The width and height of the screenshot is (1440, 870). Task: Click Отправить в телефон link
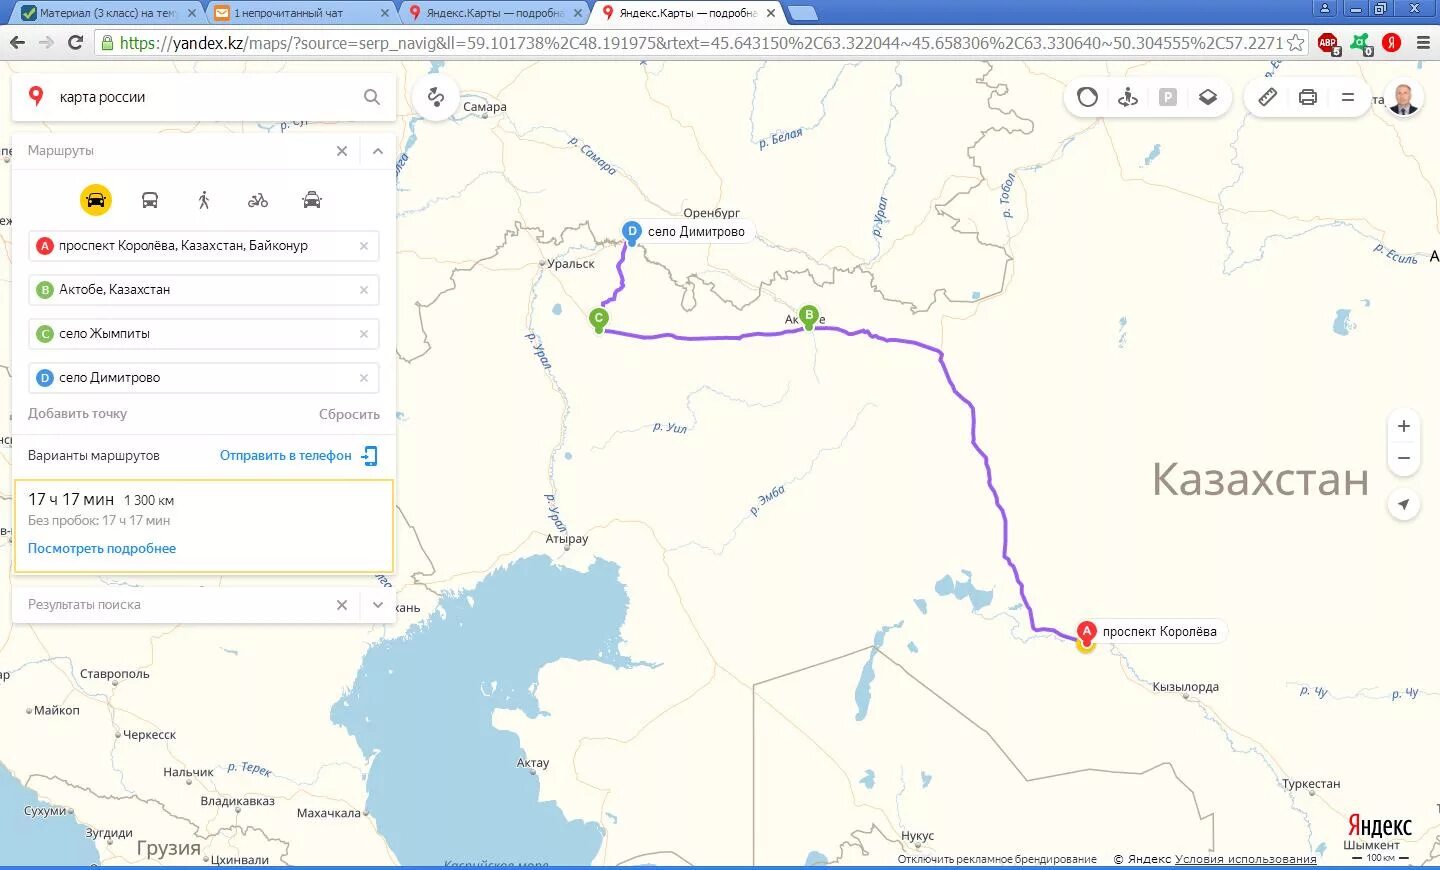(x=286, y=456)
